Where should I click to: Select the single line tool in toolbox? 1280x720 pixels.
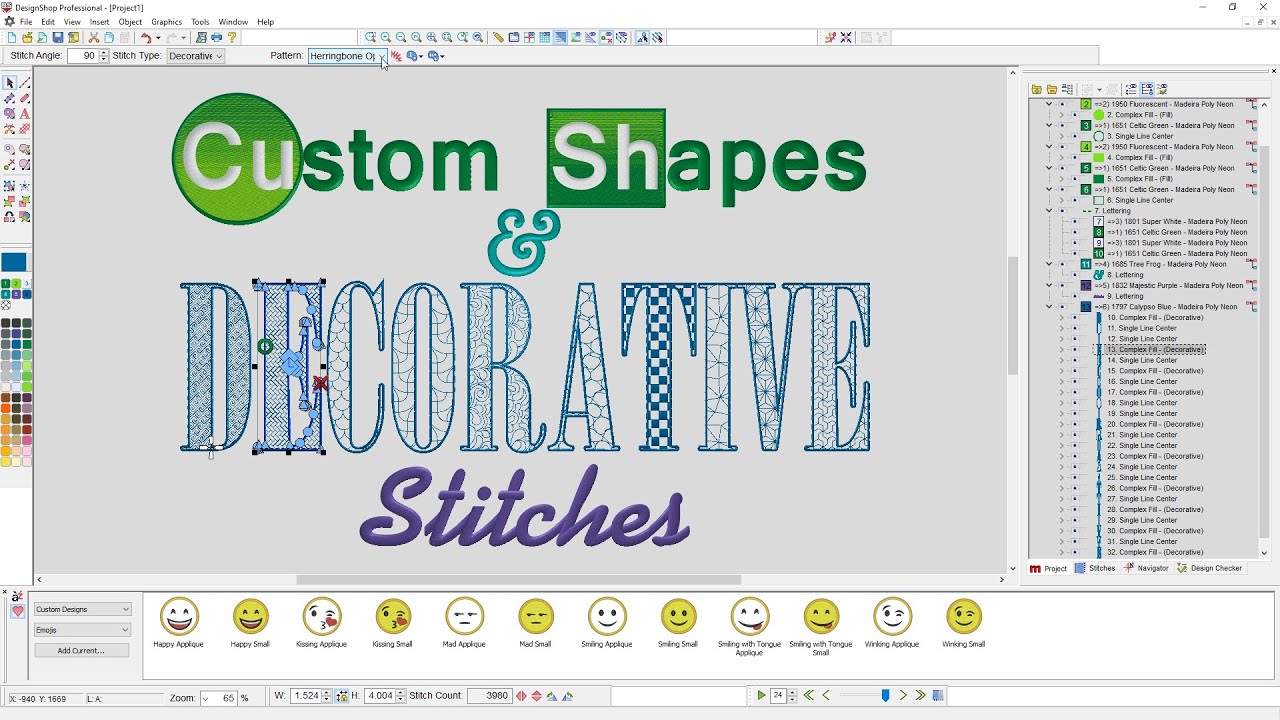[25, 83]
